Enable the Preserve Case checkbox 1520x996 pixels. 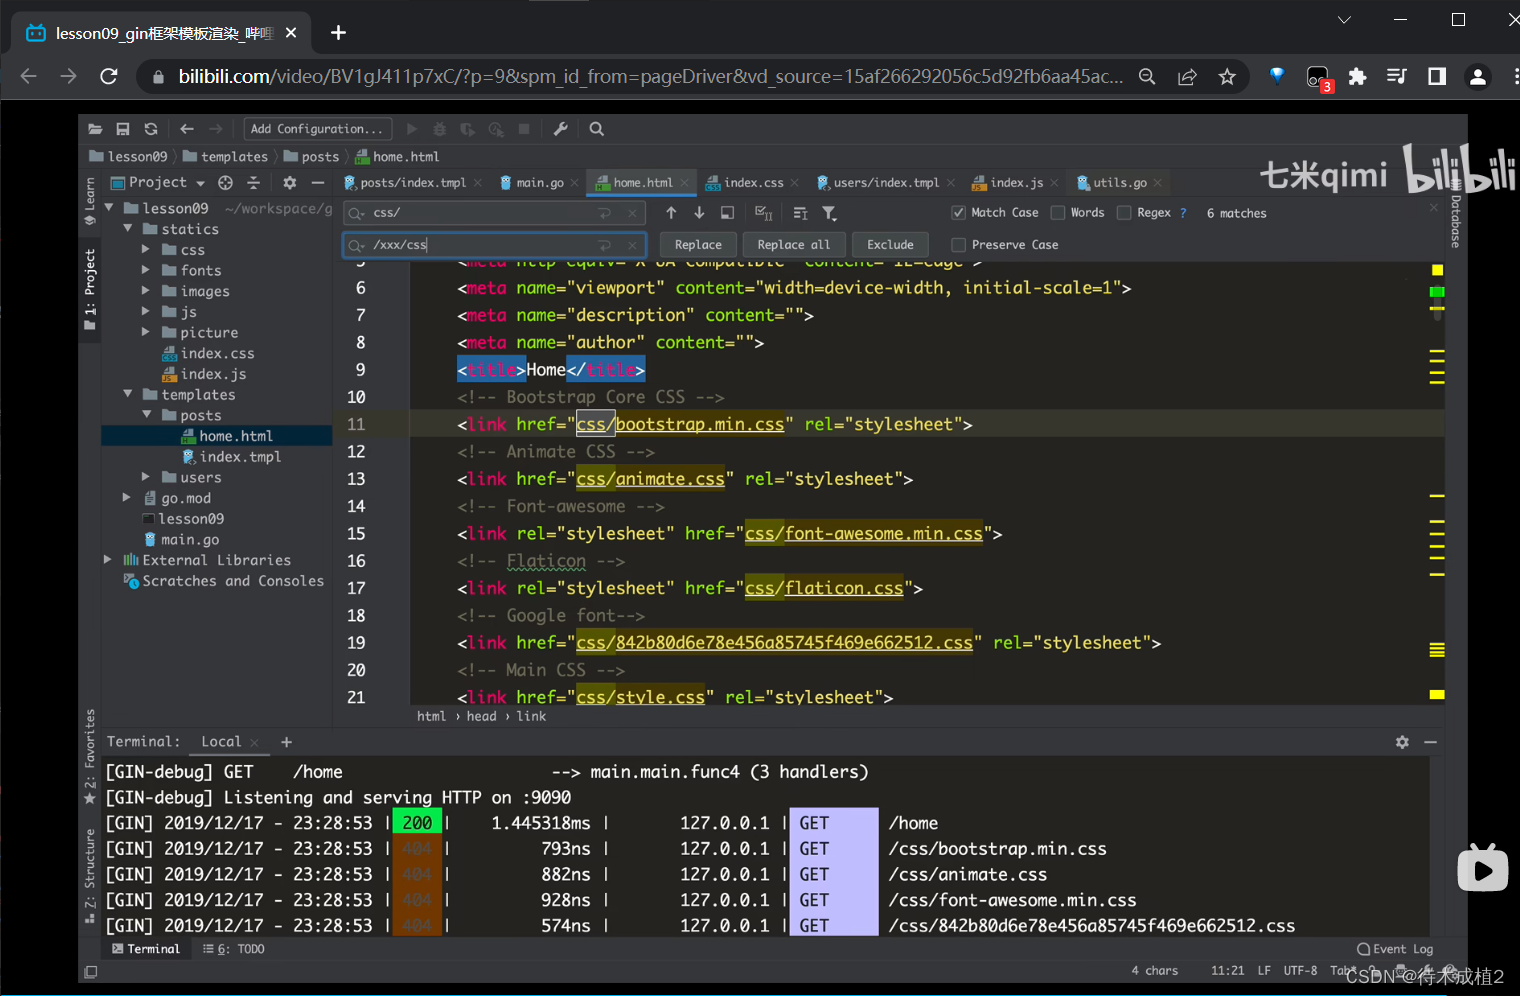pos(959,245)
